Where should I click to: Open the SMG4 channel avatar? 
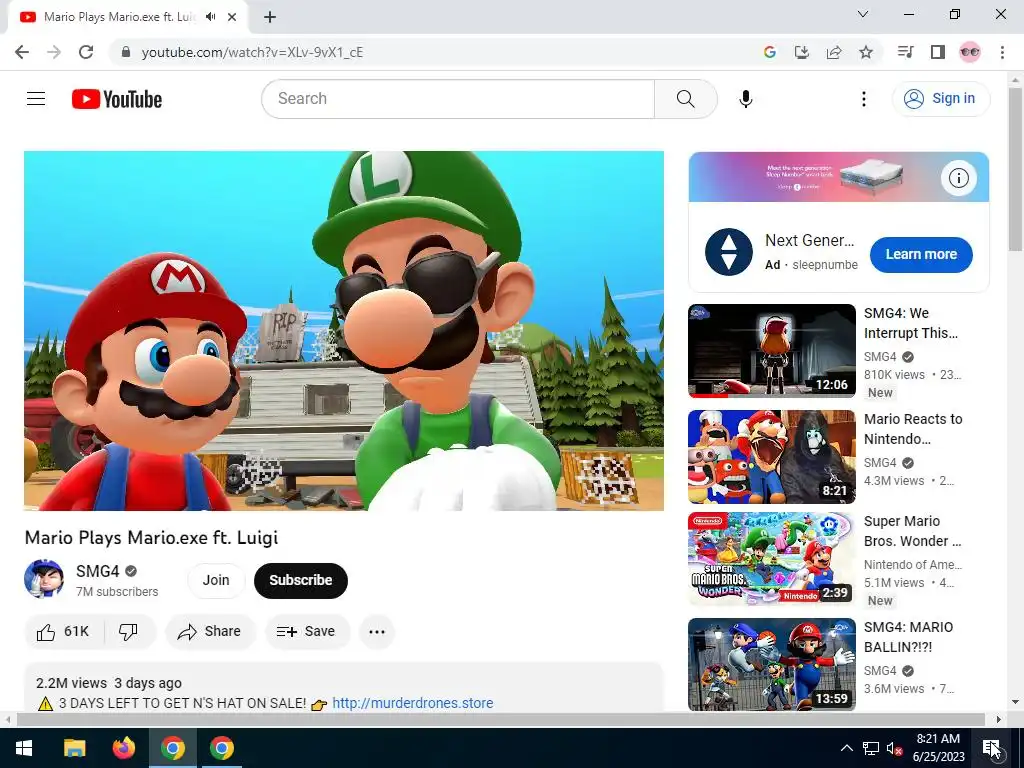44,579
